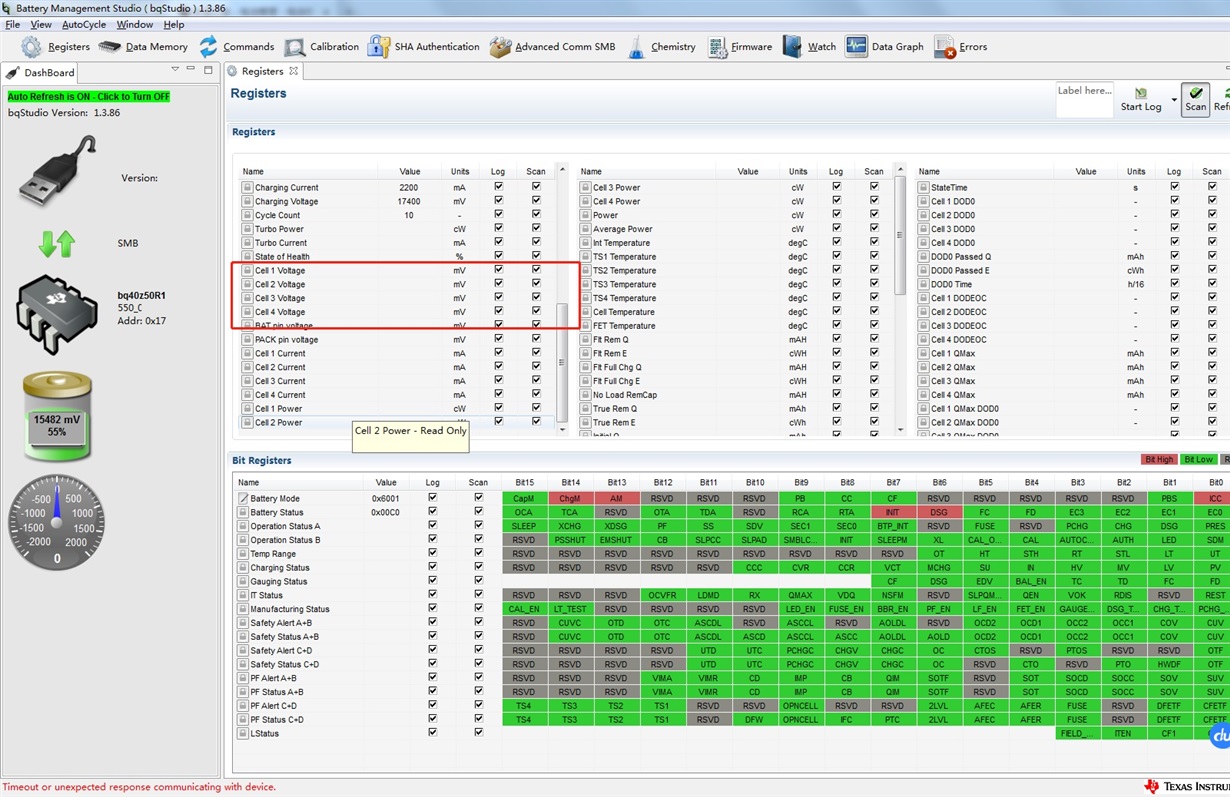Click the CapM bit of Battery Mode
This screenshot has height=797, width=1230.
(x=524, y=498)
